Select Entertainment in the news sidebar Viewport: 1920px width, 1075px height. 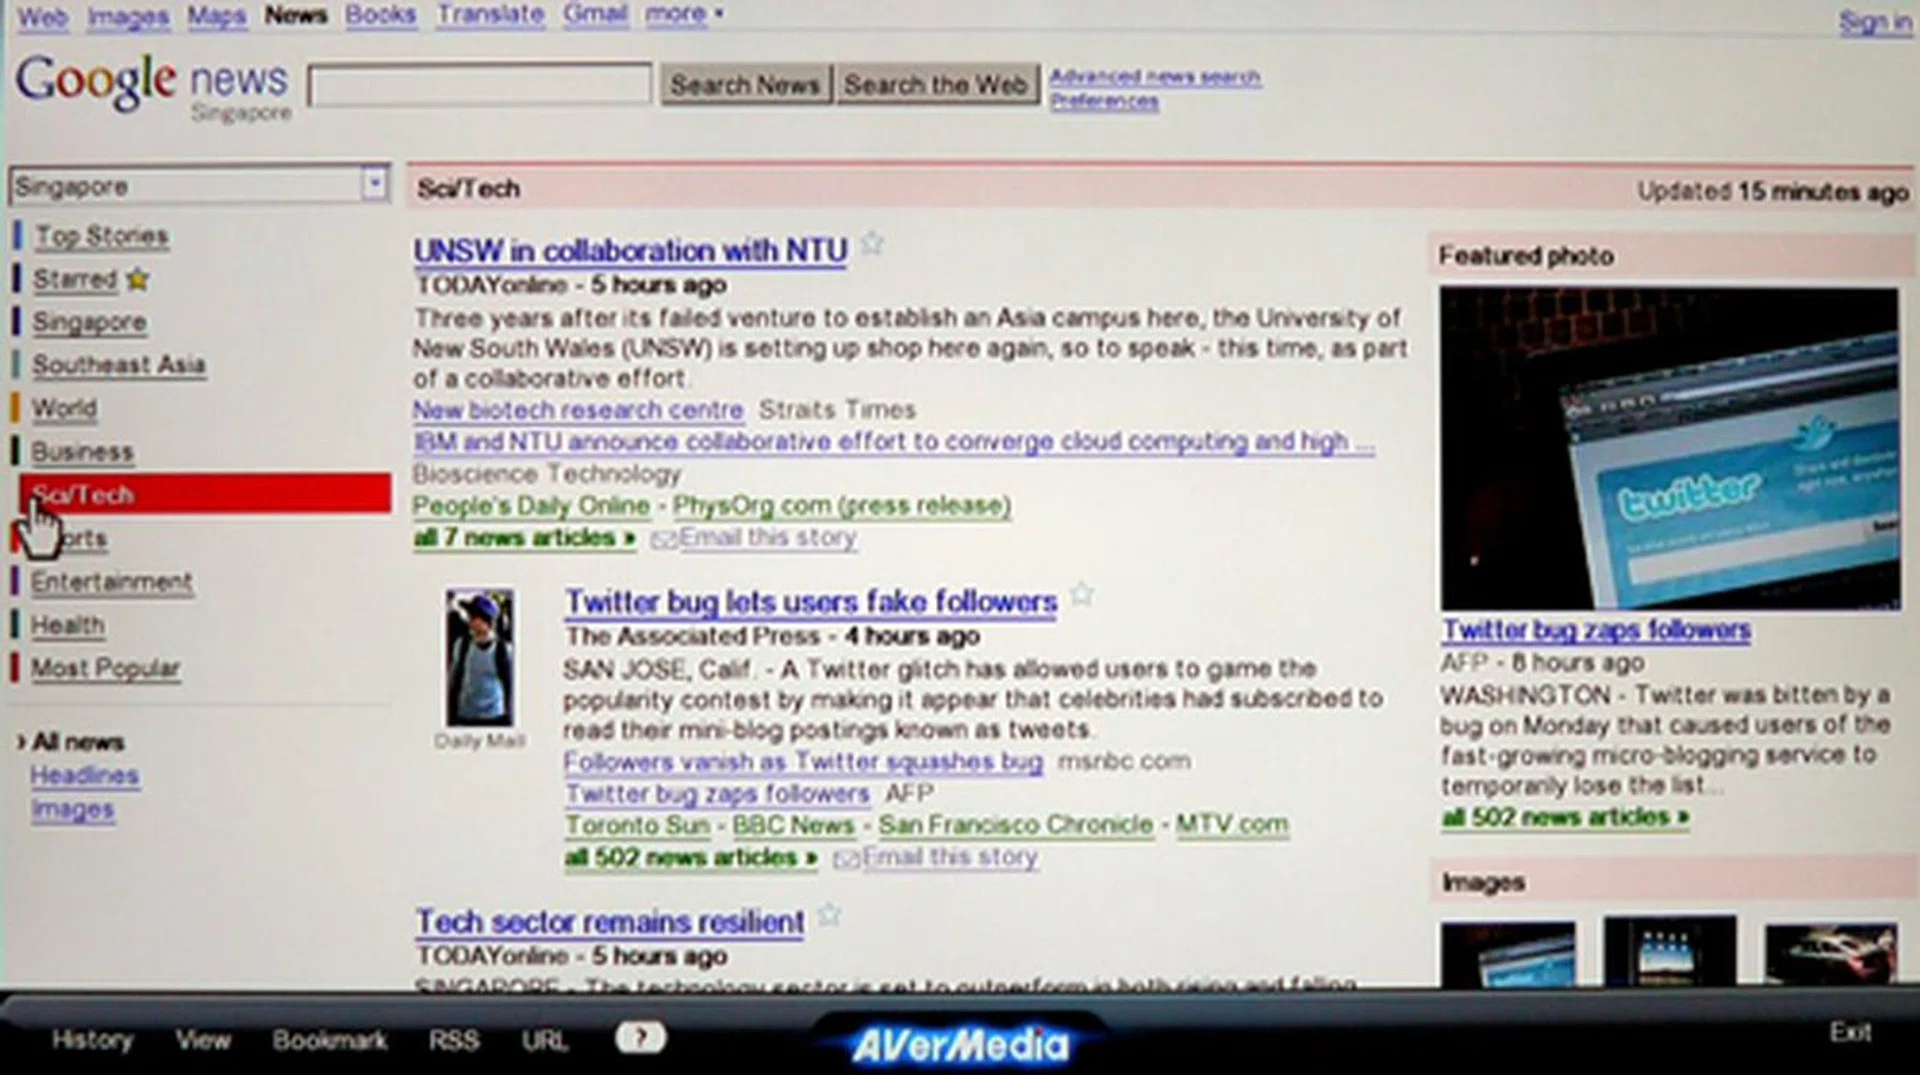tap(112, 581)
